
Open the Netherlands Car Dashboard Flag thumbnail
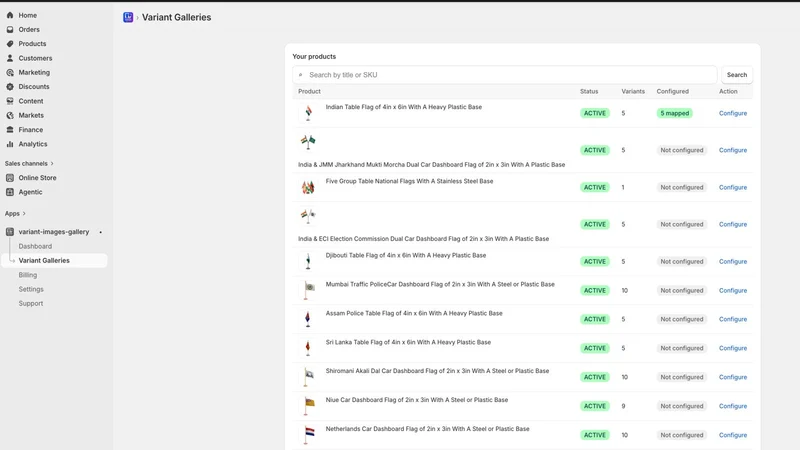308,435
